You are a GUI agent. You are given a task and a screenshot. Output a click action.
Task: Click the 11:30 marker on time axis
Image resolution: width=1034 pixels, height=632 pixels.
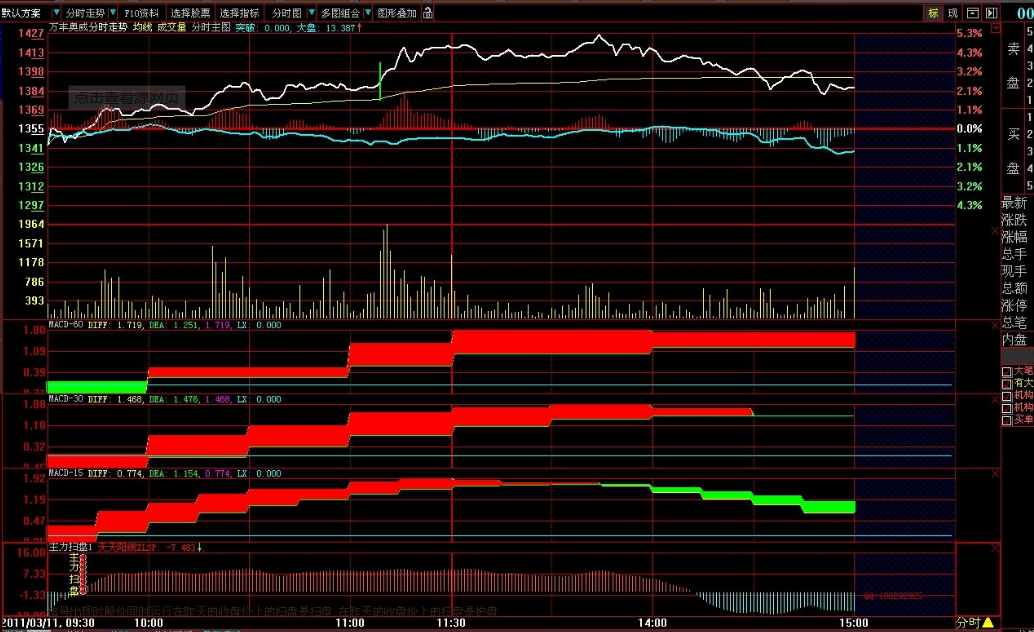point(452,621)
